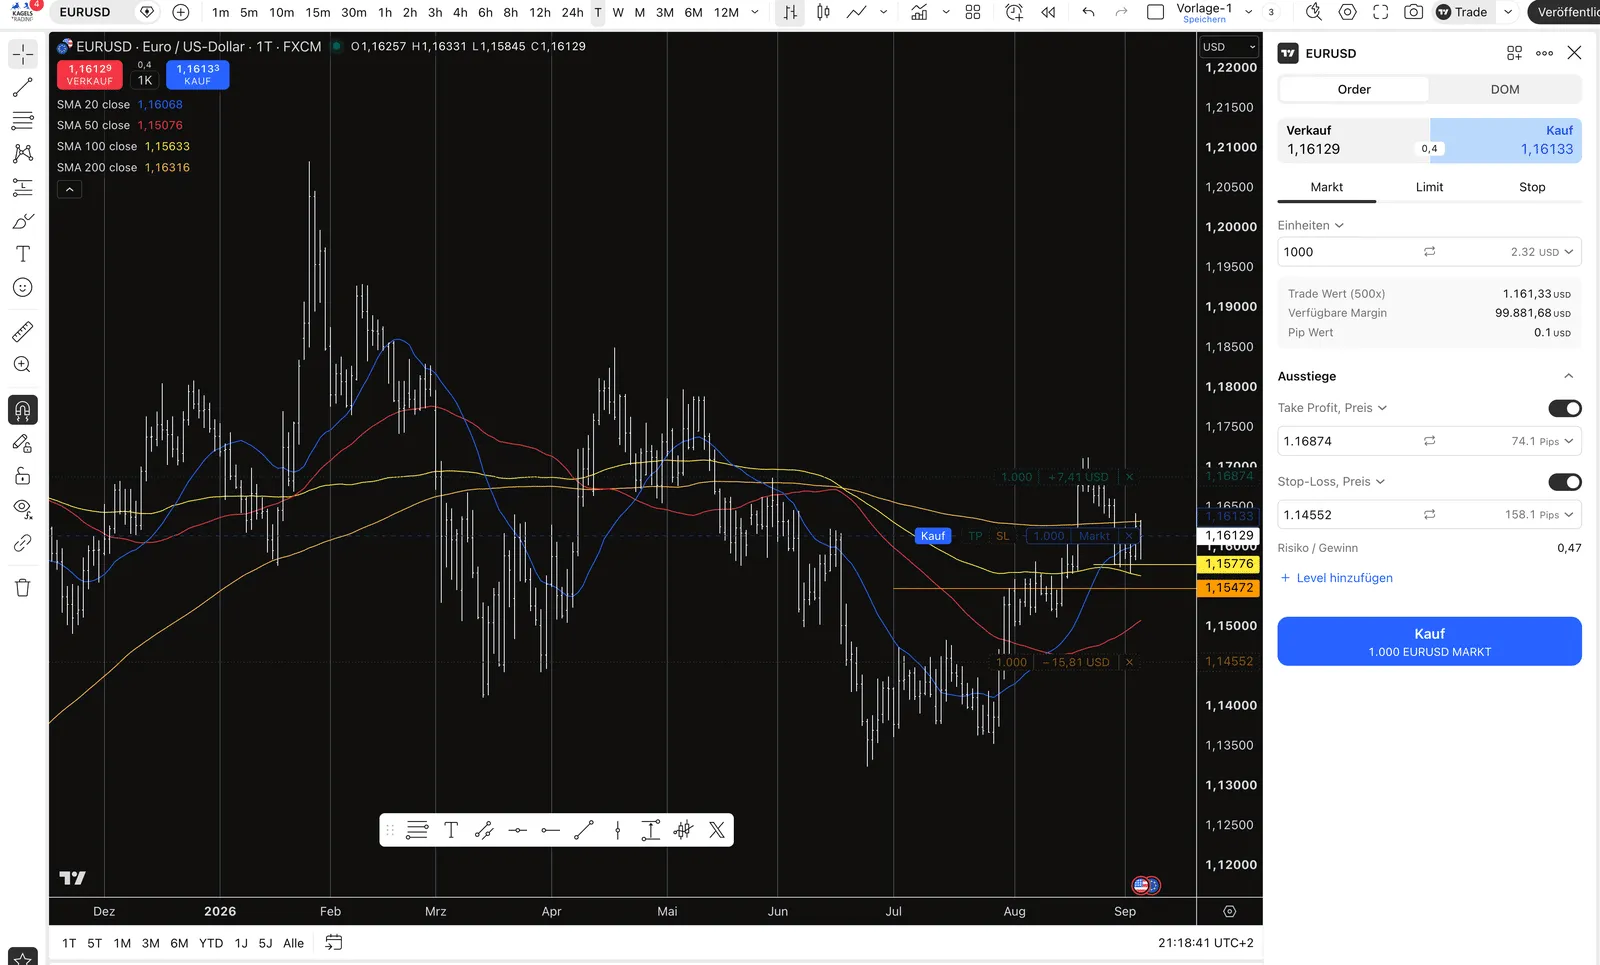Select the zoom in tool
Image resolution: width=1600 pixels, height=965 pixels.
click(23, 365)
